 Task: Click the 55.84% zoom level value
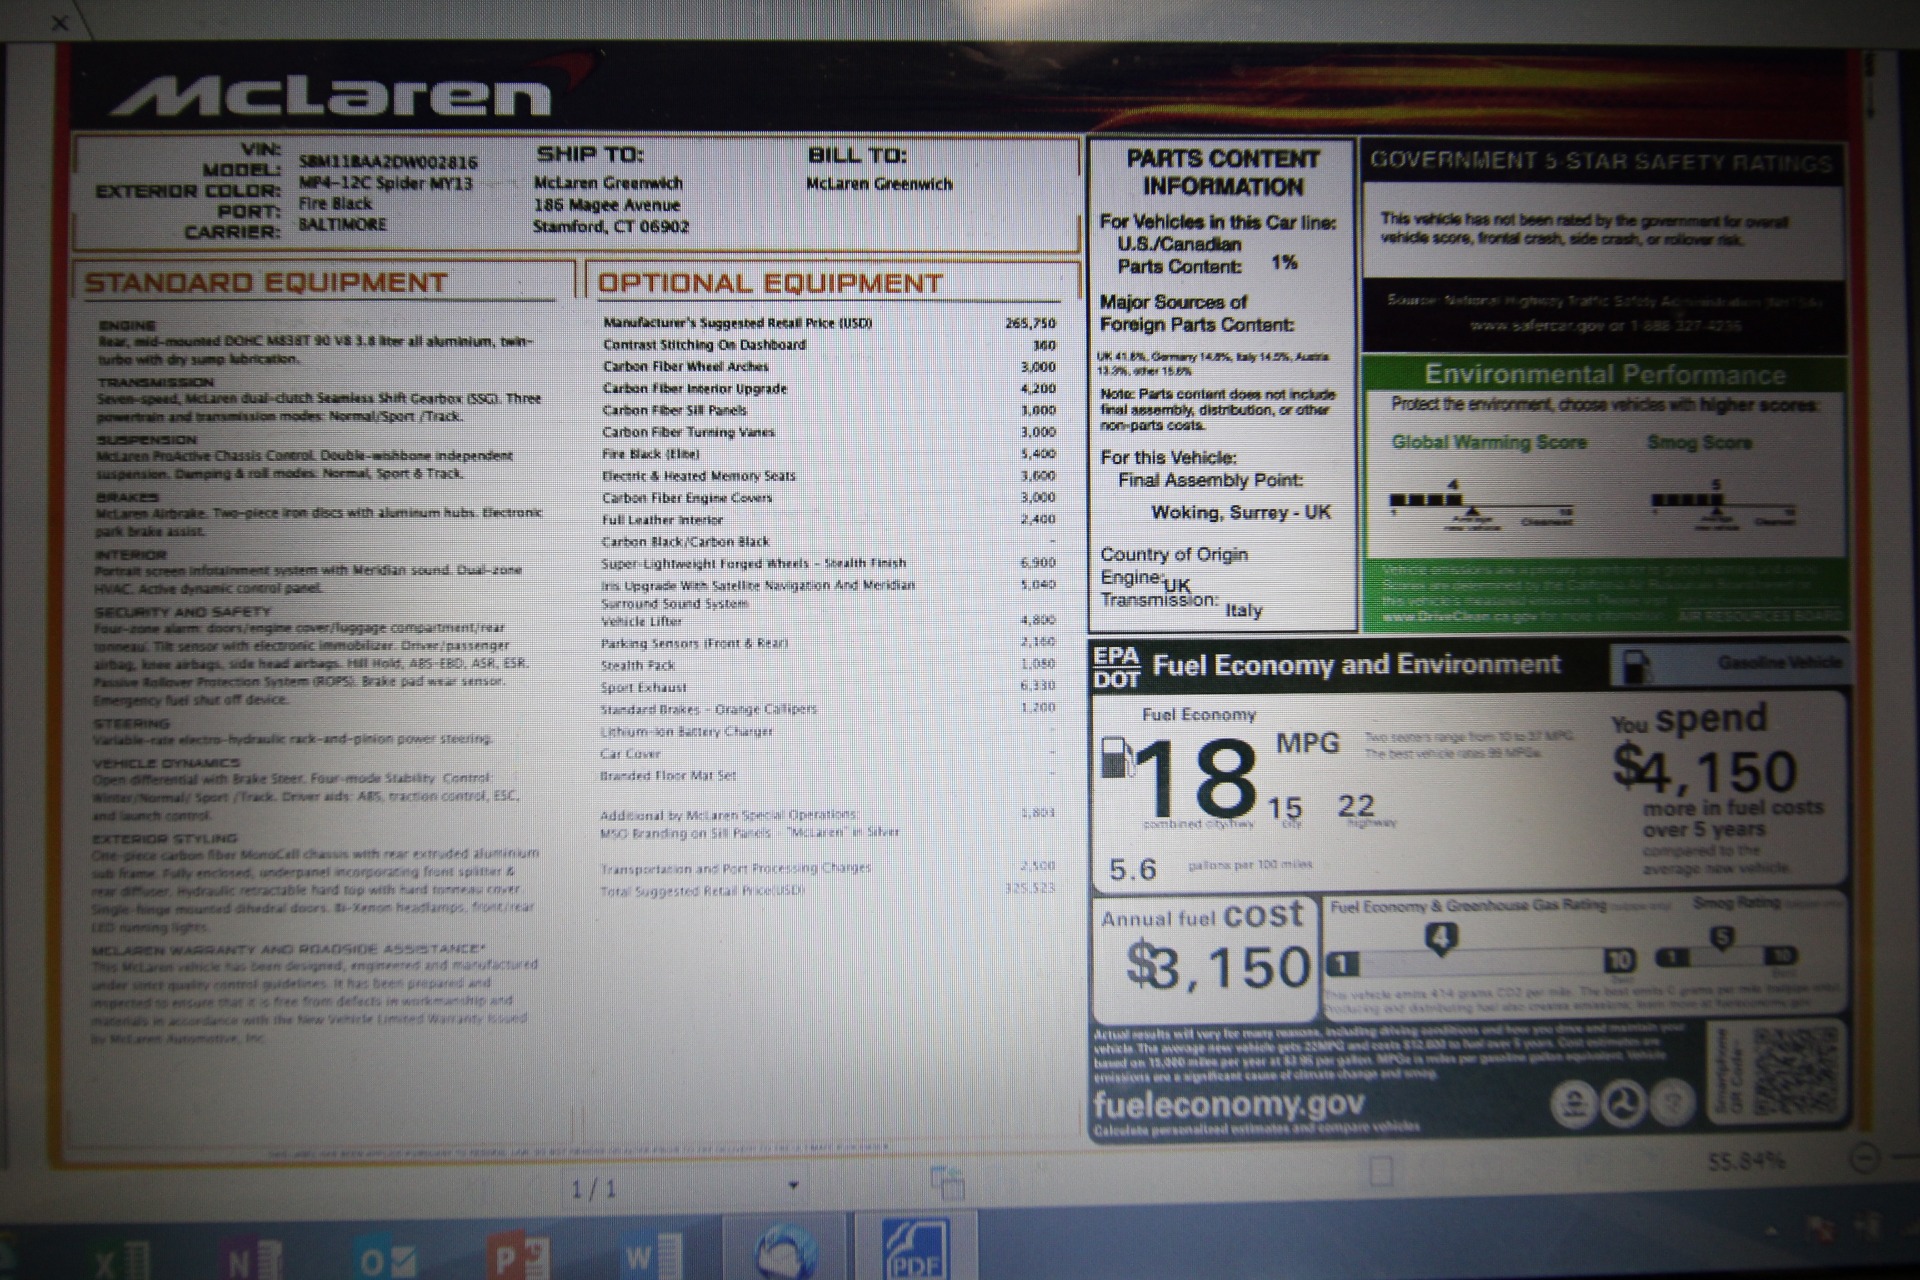(x=1746, y=1161)
